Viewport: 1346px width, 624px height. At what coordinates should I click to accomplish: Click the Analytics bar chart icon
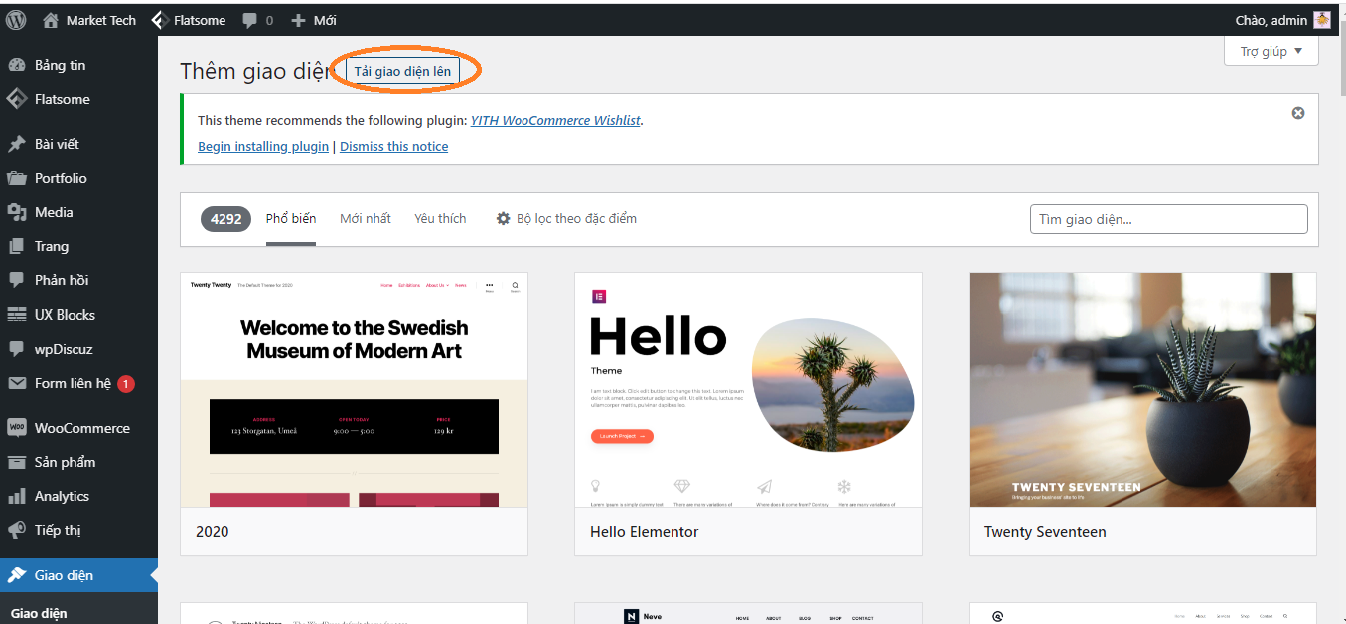(x=17, y=496)
